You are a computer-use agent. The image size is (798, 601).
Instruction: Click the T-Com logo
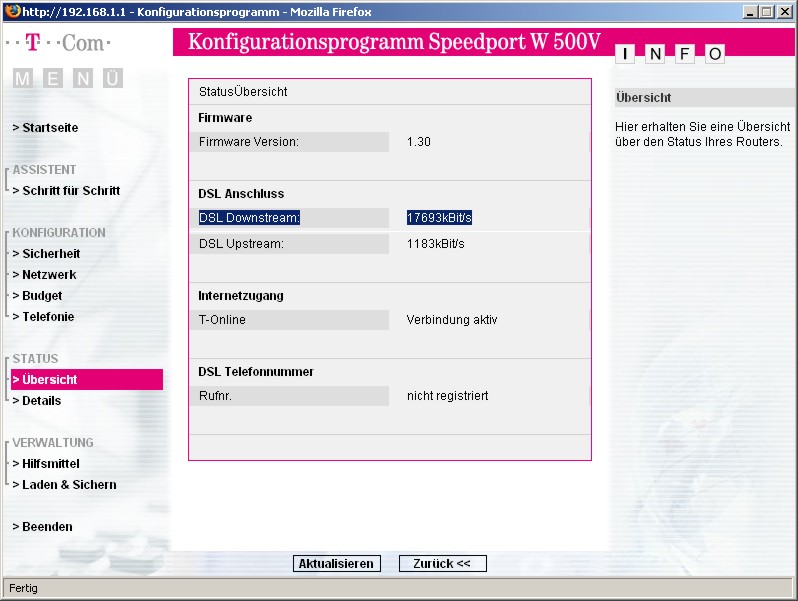[x=58, y=43]
